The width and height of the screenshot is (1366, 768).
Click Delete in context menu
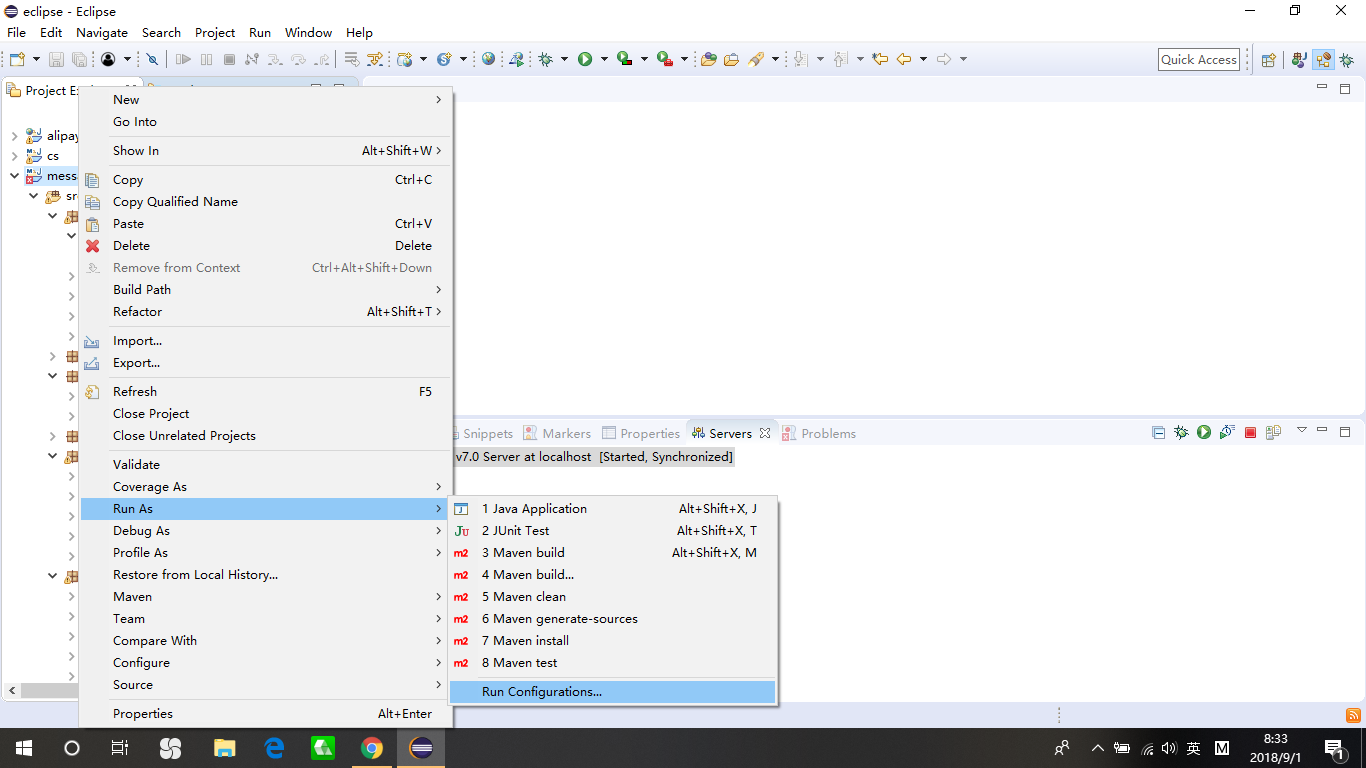point(265,246)
